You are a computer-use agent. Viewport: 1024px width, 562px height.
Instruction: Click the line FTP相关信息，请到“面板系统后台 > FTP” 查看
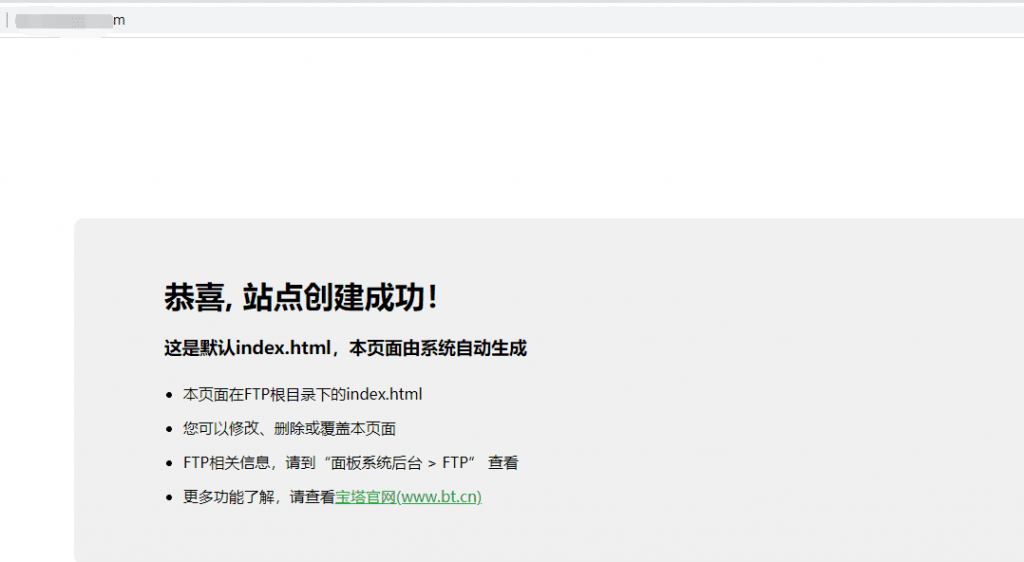click(351, 463)
